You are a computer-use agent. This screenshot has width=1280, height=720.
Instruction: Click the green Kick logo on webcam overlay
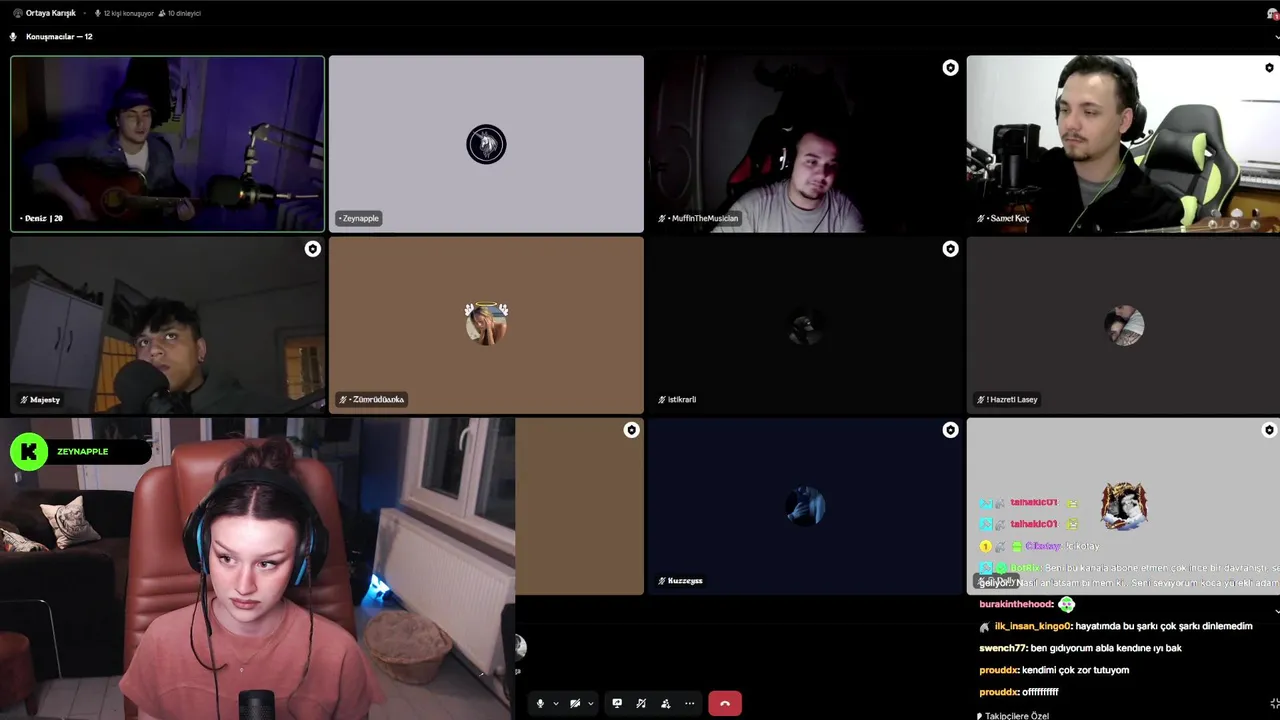(x=29, y=452)
